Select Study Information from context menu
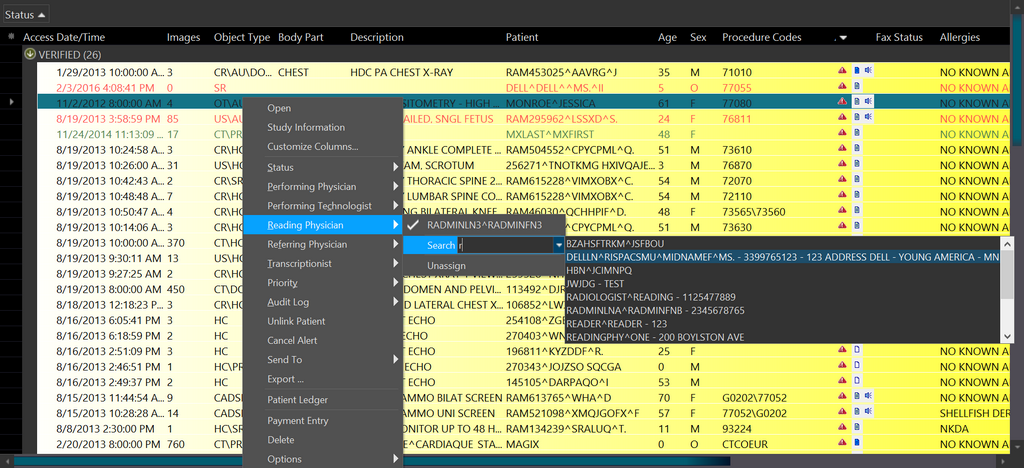Image resolution: width=1024 pixels, height=468 pixels. 306,127
